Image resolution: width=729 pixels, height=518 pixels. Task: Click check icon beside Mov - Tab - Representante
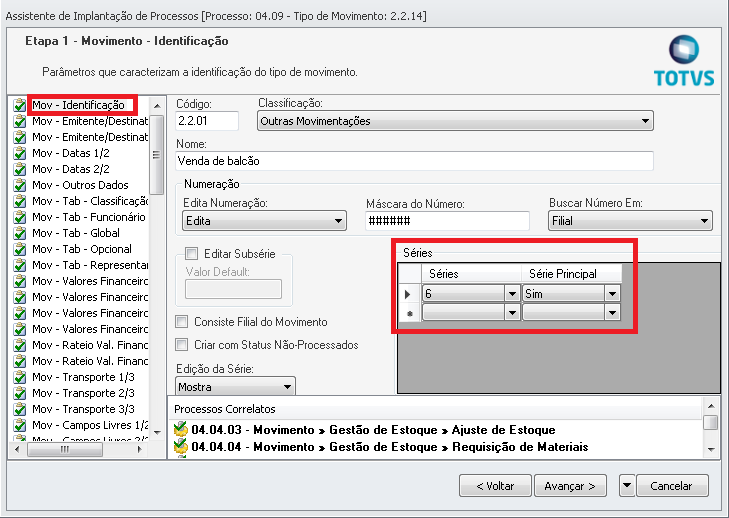[20, 266]
